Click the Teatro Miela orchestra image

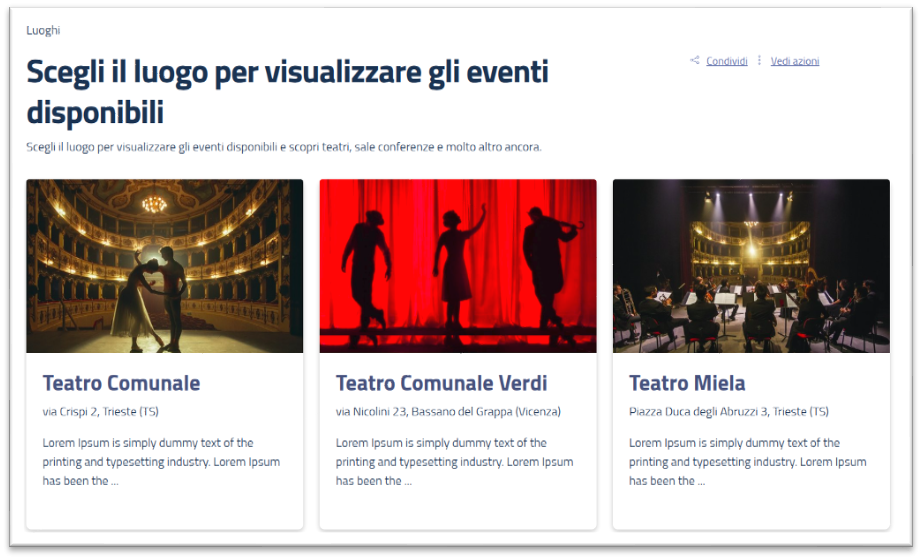tap(751, 266)
